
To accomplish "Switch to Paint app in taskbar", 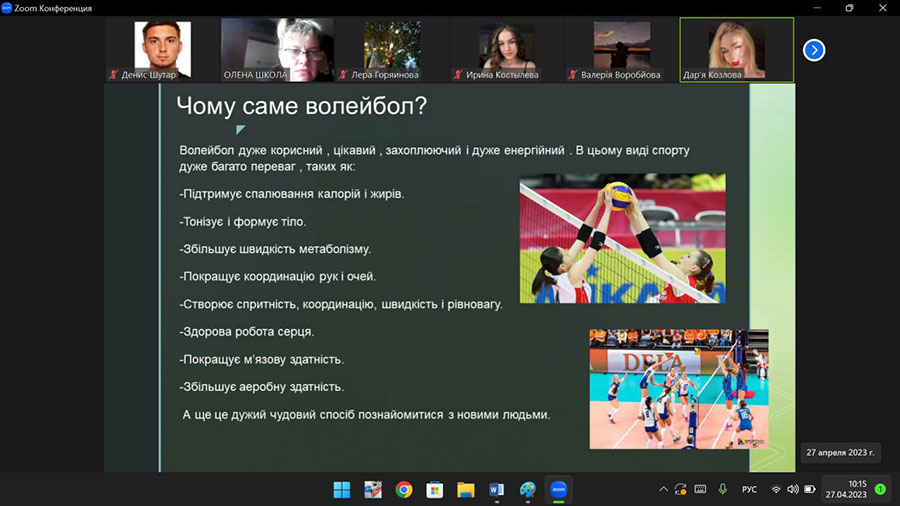I will click(x=527, y=490).
